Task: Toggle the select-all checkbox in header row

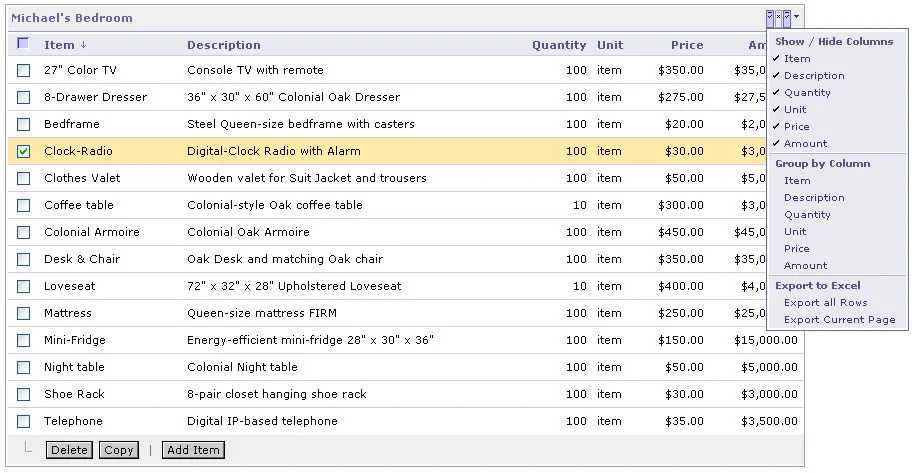Action: 24,44
